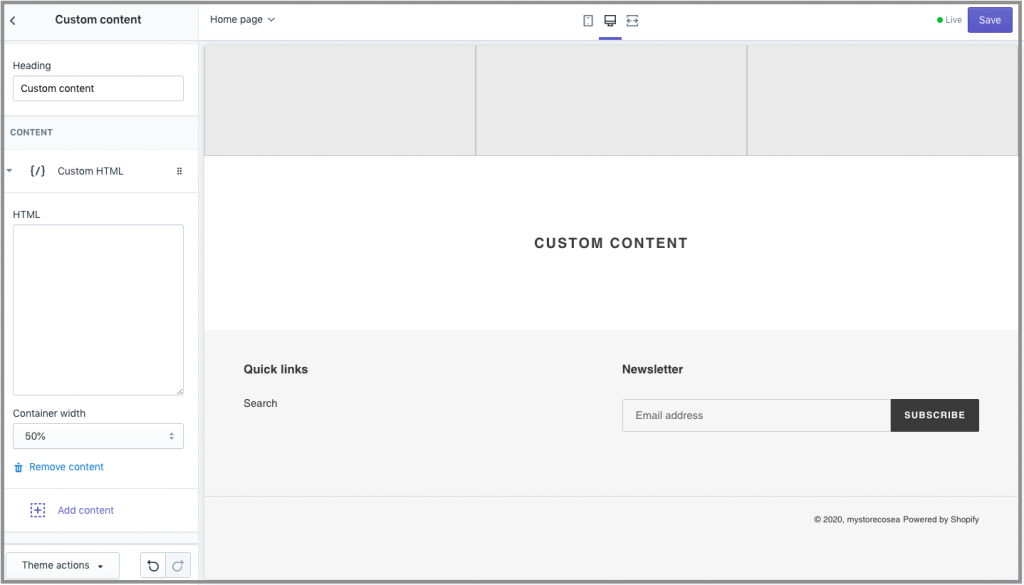Click the trash icon for Remove content
Image resolution: width=1024 pixels, height=585 pixels.
click(18, 467)
